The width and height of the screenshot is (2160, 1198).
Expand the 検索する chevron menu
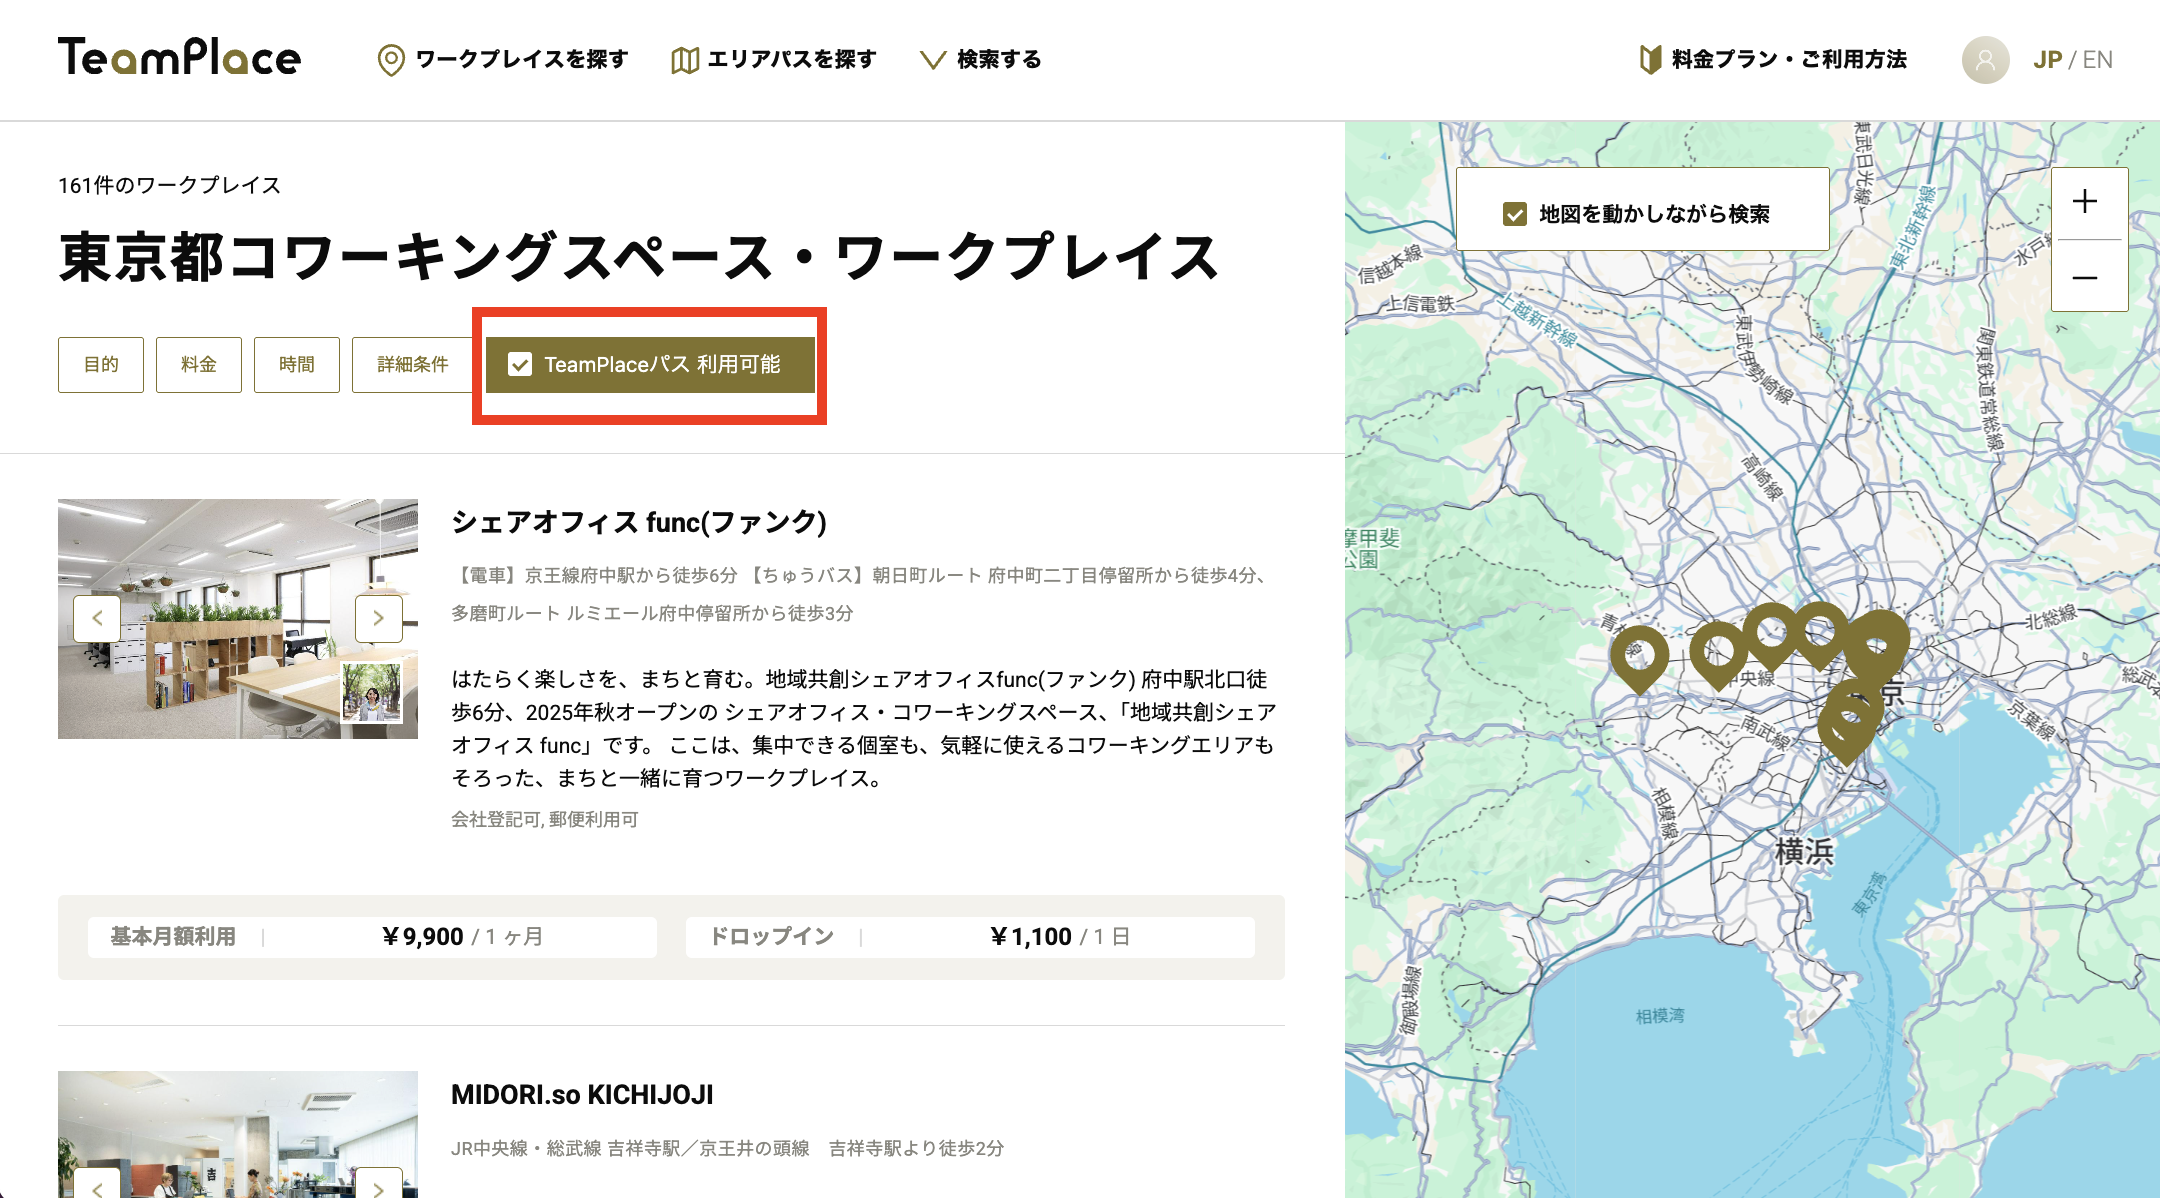pyautogui.click(x=932, y=59)
